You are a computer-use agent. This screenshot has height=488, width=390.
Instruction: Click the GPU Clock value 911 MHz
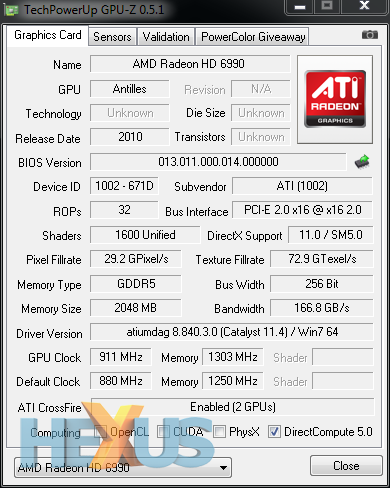[121, 357]
